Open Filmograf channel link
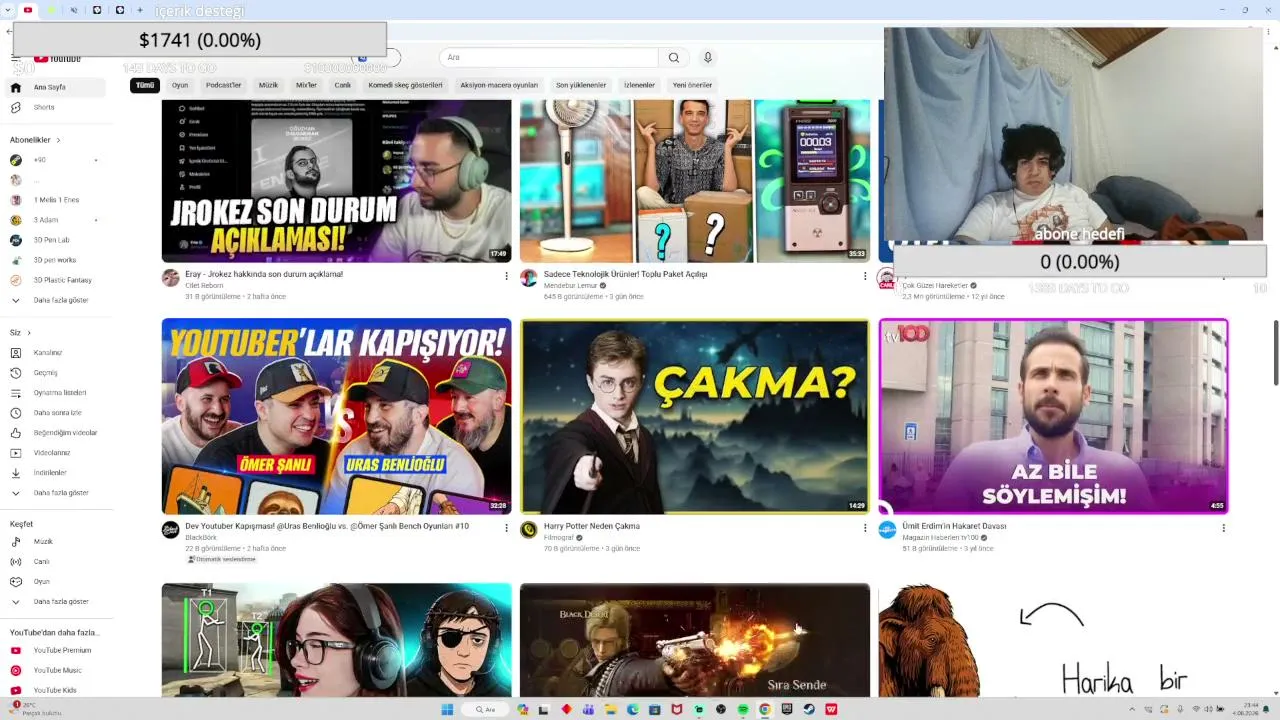 point(558,538)
